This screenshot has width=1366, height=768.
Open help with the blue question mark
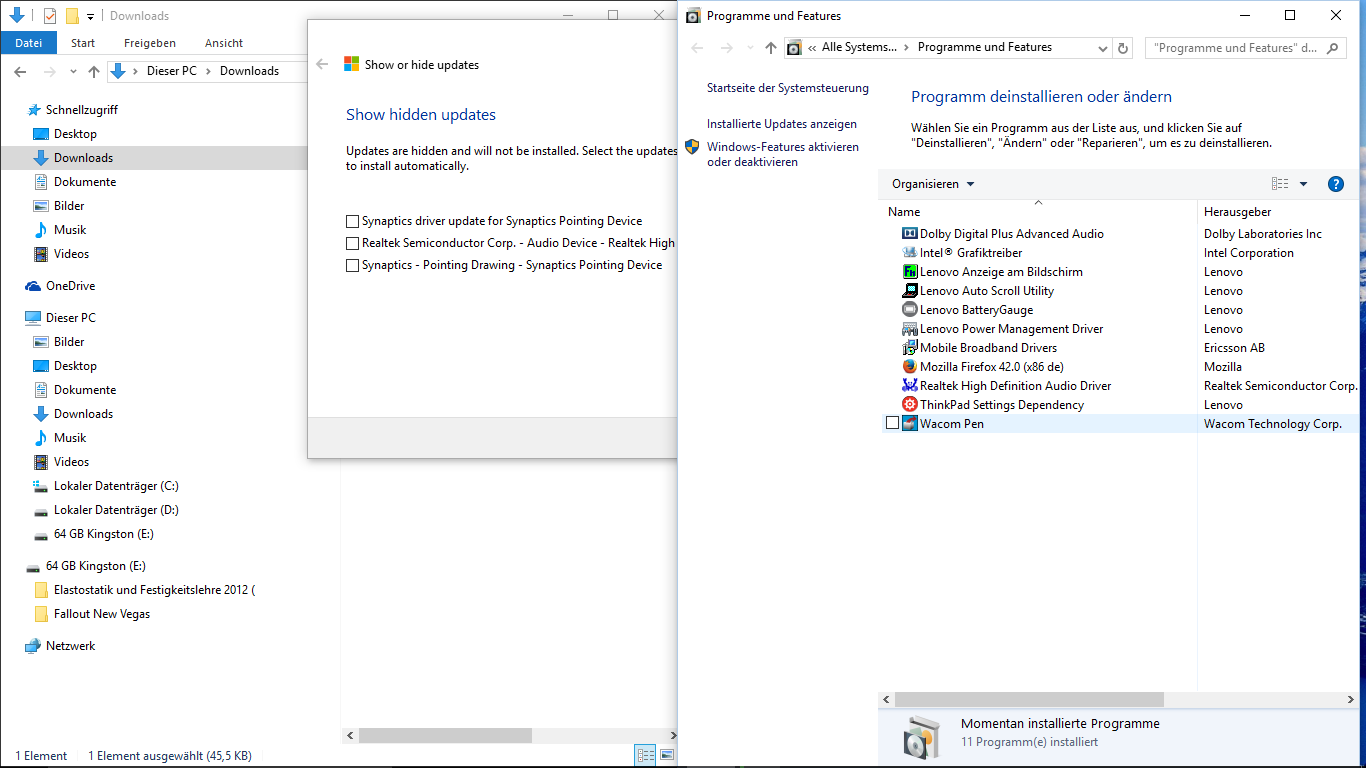[x=1335, y=184]
